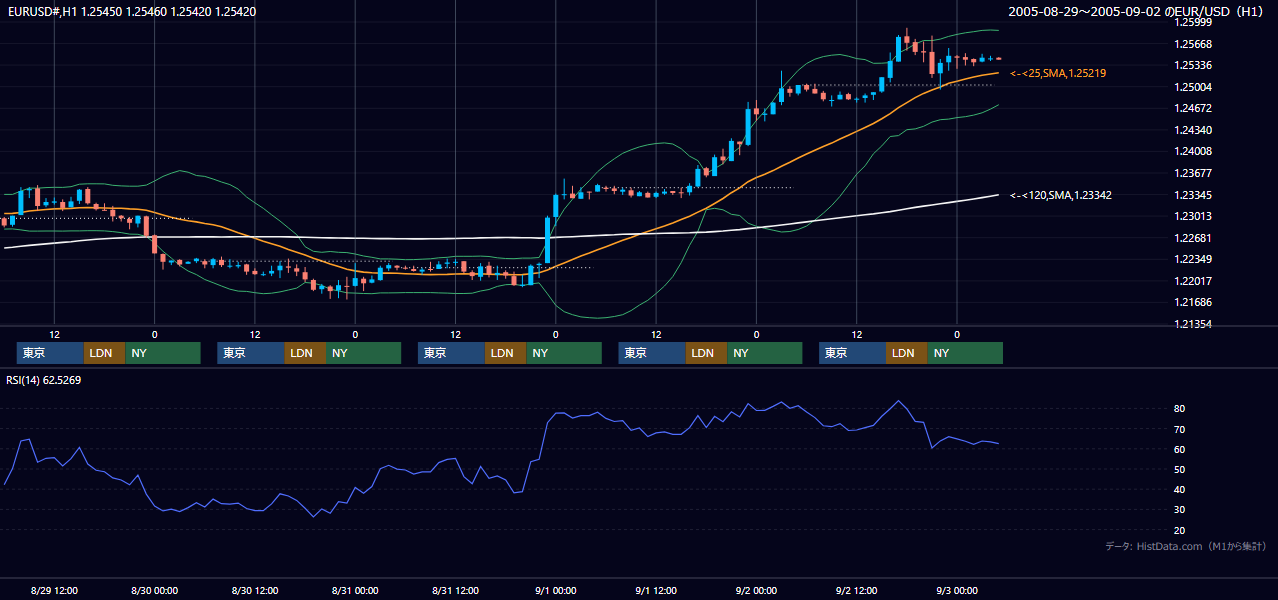Screen dimensions: 1278x600
Task: Click the 8/30 12:00 date label
Action: [x=255, y=591]
